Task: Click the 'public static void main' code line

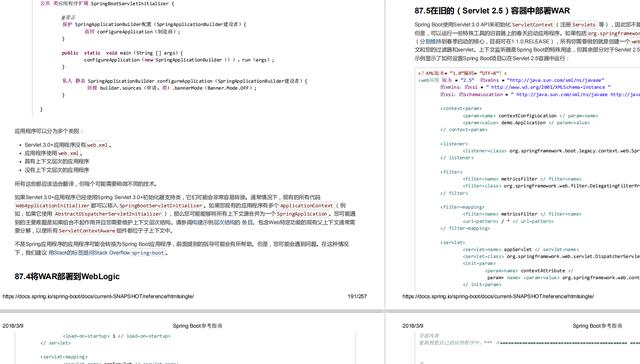Action: click(x=122, y=53)
